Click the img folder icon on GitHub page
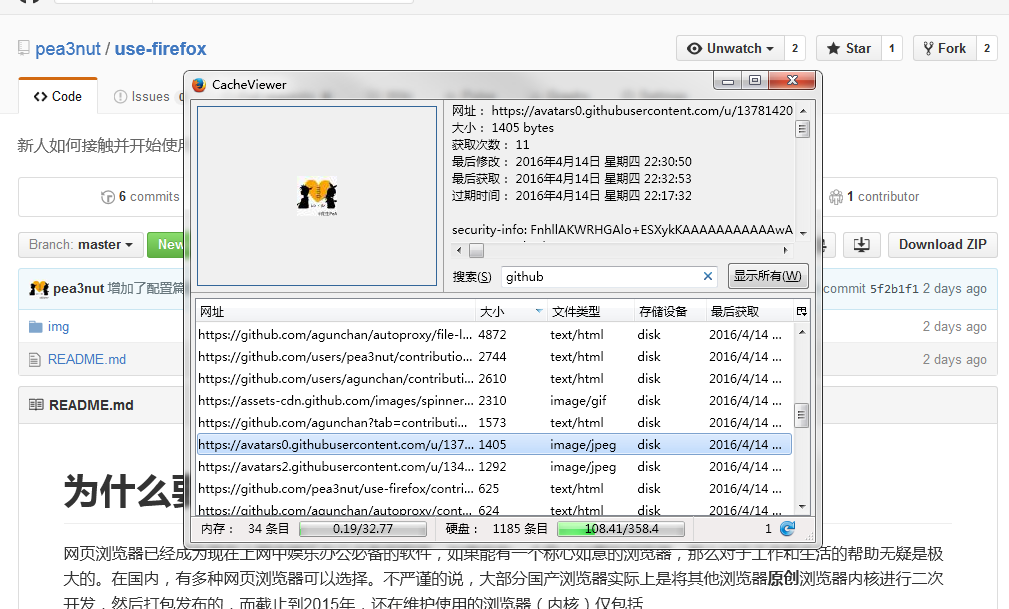The width and height of the screenshot is (1009, 609). (35, 327)
